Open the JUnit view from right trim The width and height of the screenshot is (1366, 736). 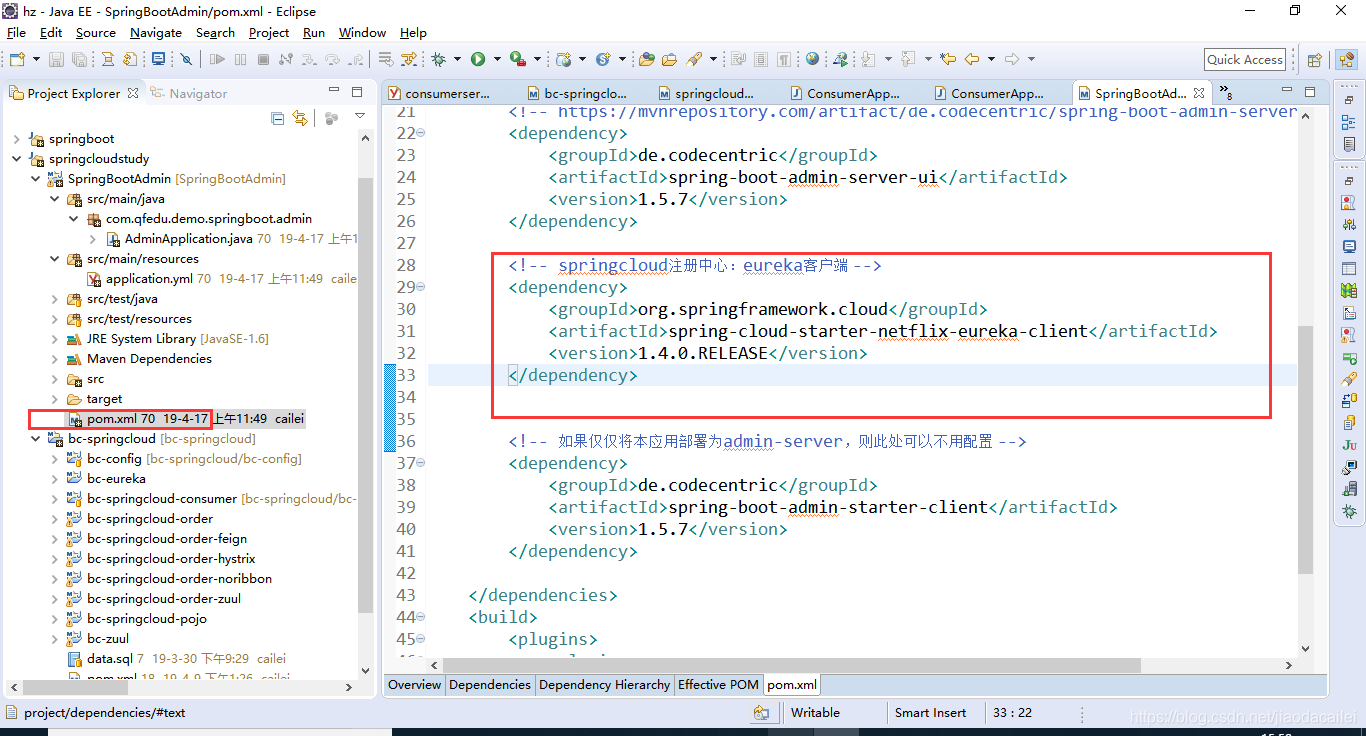pyautogui.click(x=1350, y=444)
